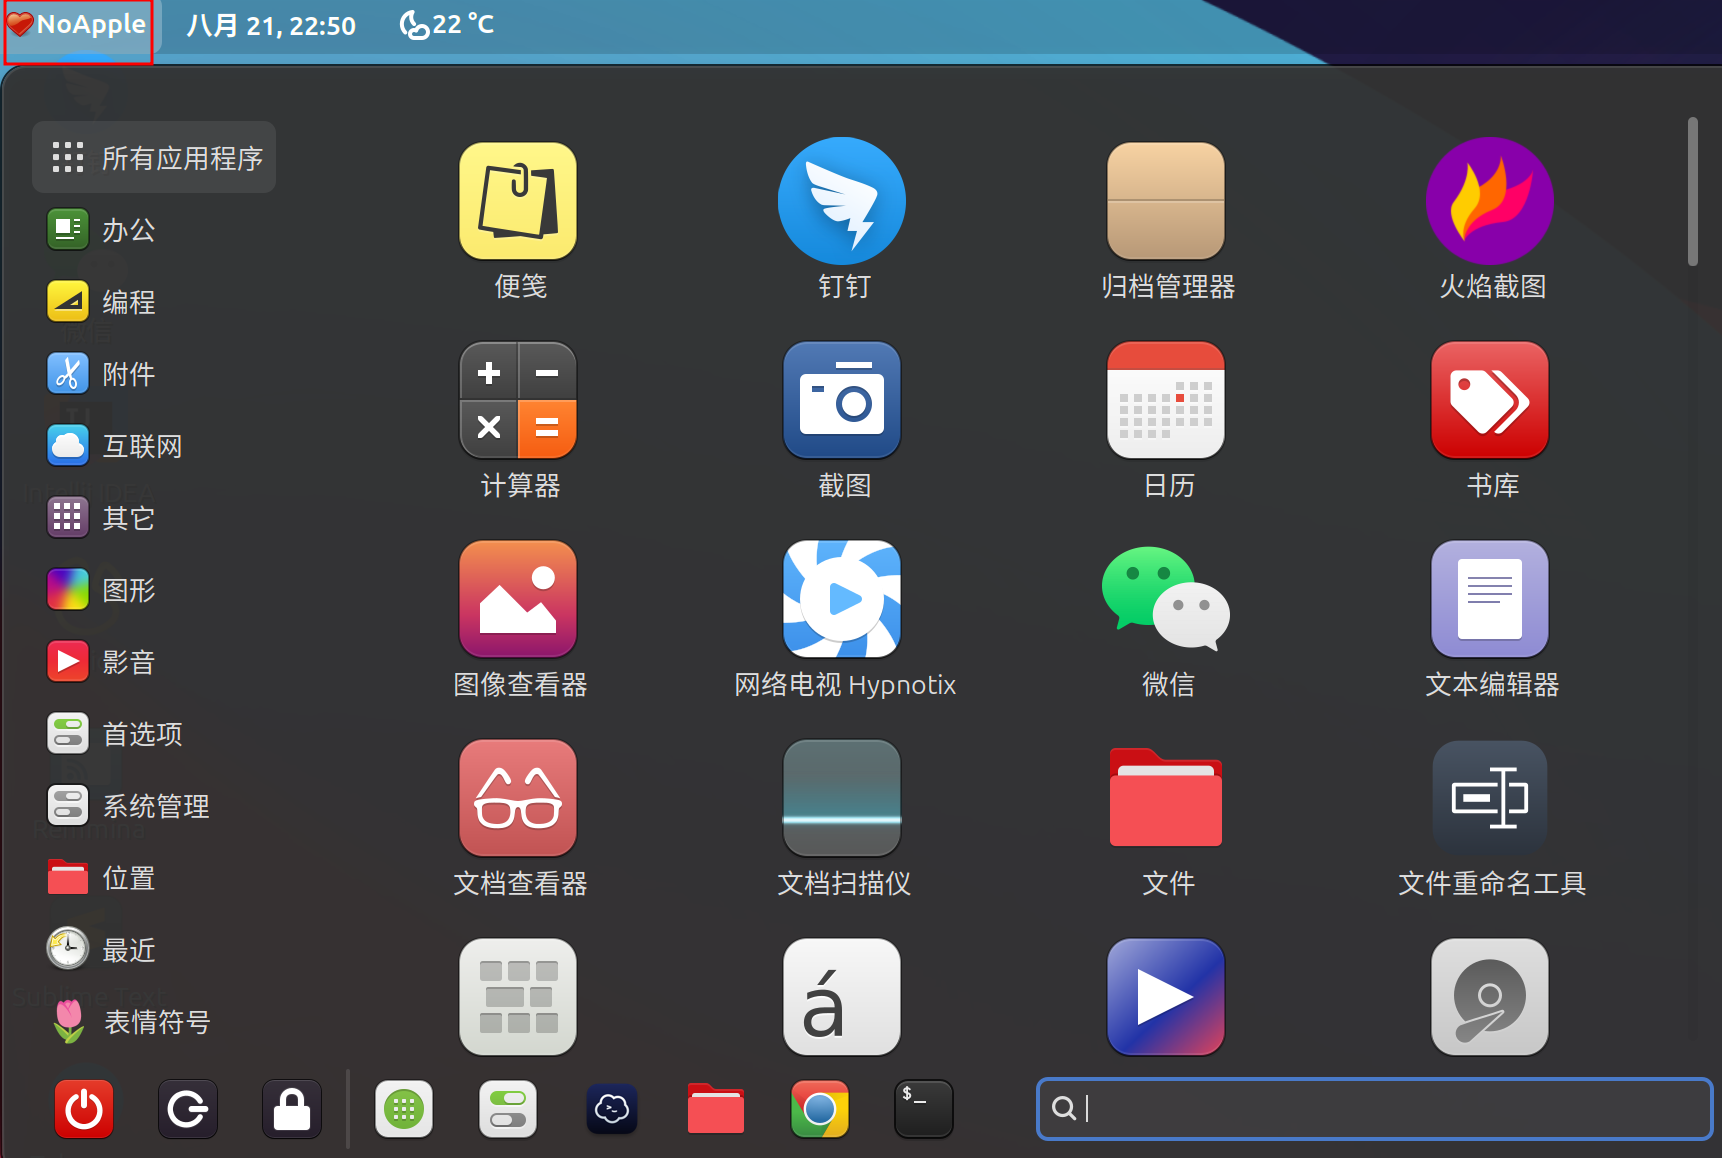The width and height of the screenshot is (1722, 1158).
Task: Click the logout button icon
Action: (x=188, y=1109)
